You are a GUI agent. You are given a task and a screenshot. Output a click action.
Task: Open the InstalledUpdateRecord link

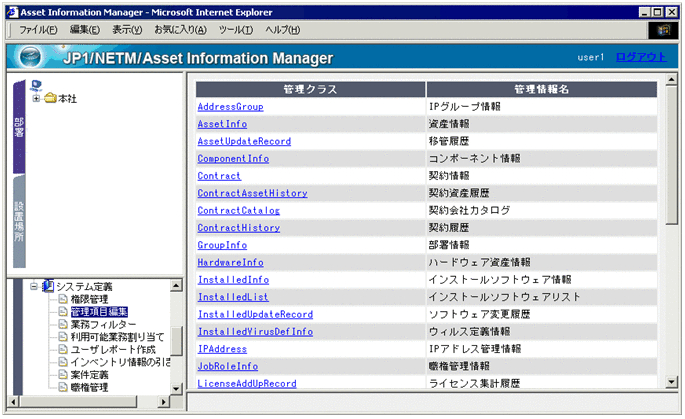(255, 315)
